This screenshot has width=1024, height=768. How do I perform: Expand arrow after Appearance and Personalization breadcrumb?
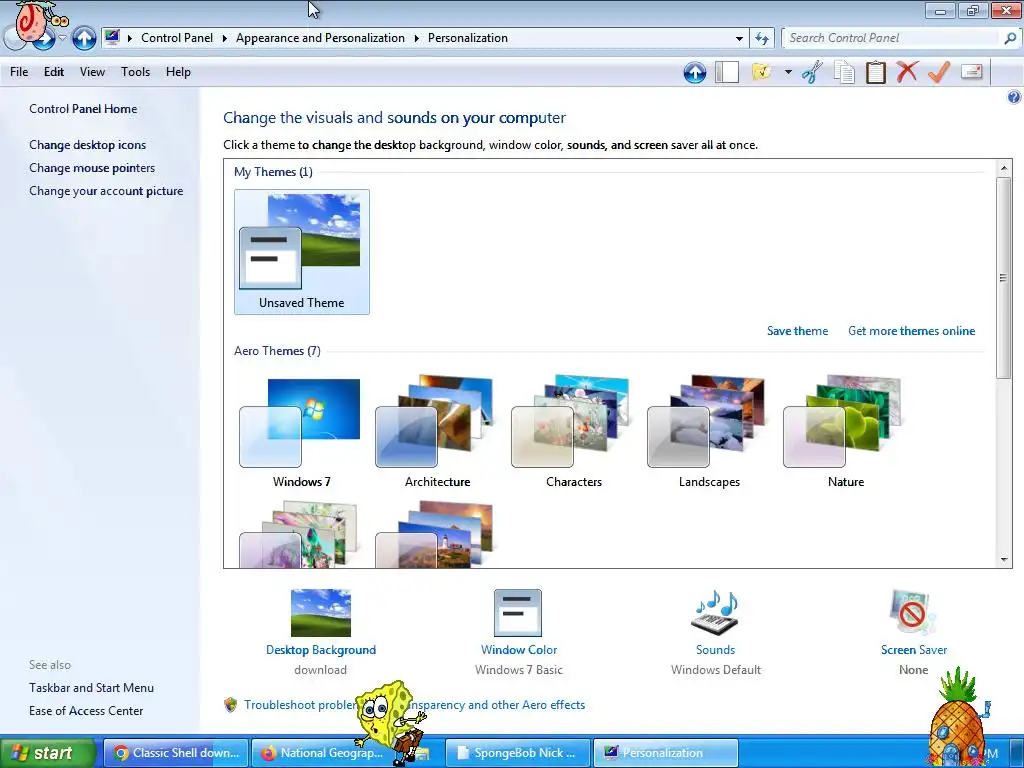click(417, 38)
